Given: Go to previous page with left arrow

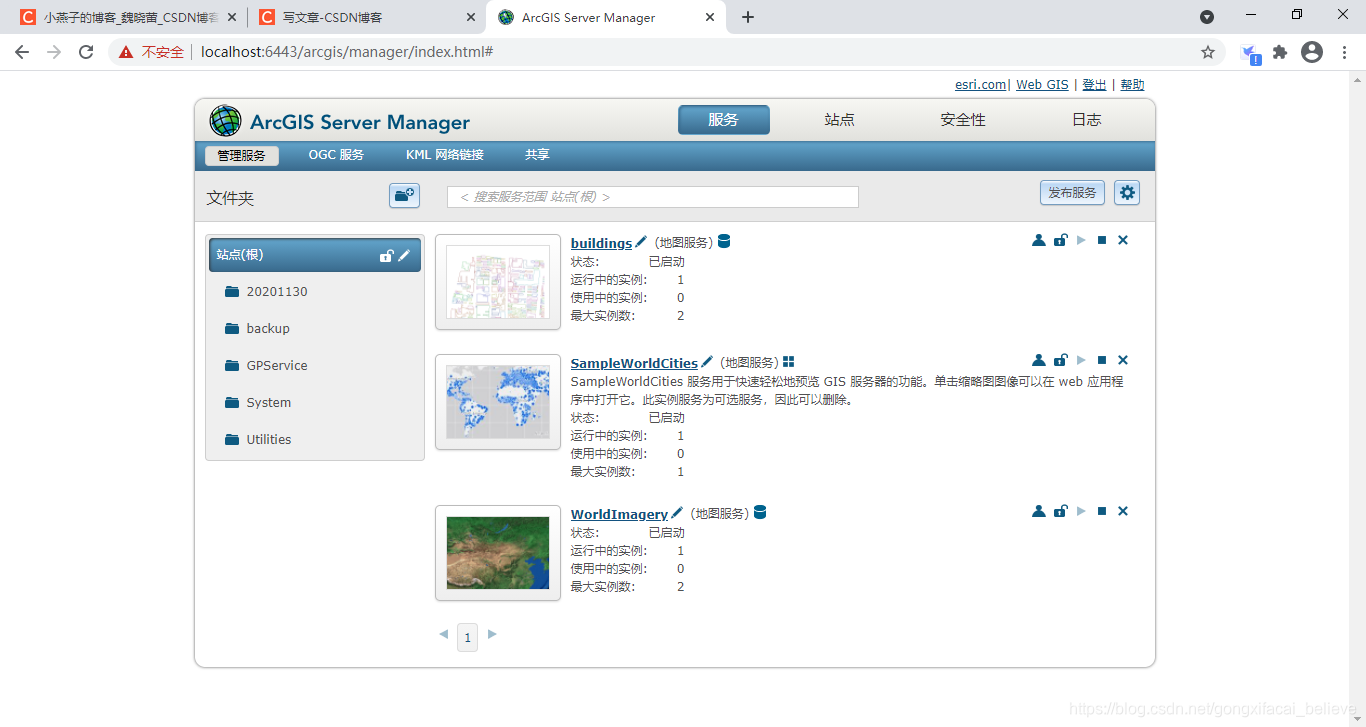Looking at the screenshot, I should pyautogui.click(x=444, y=634).
